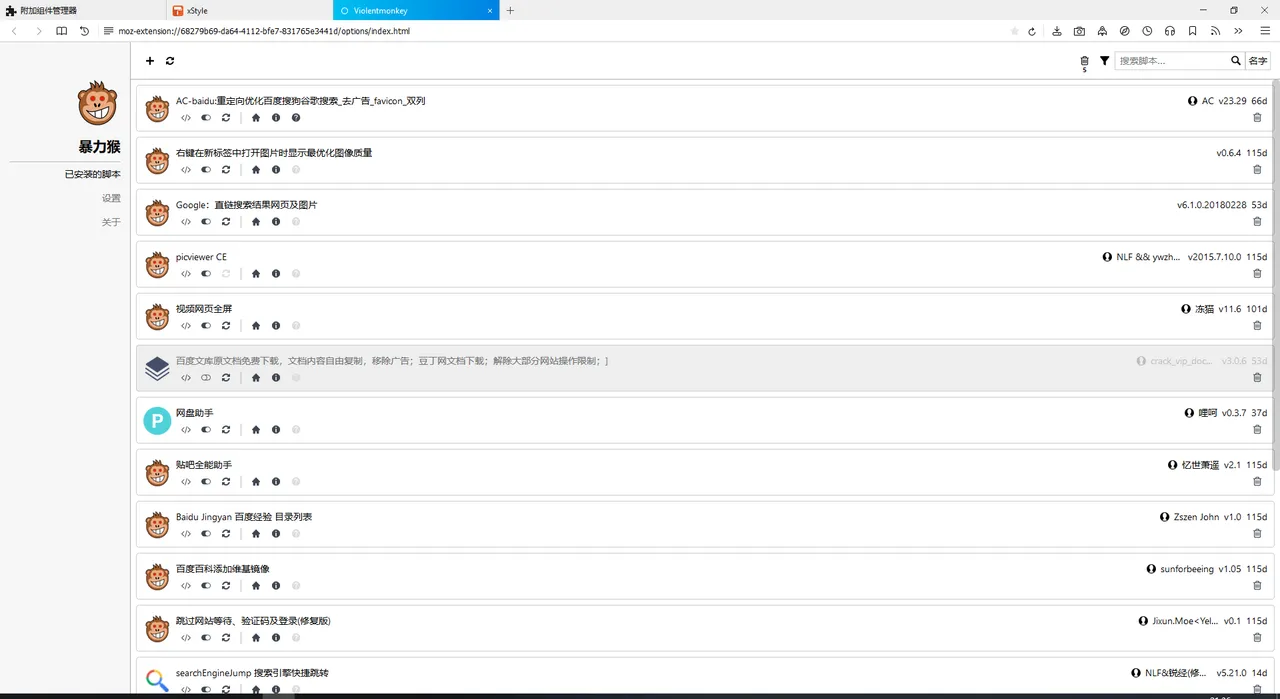
Task: Toggle the 视频网页全屏 script
Action: click(x=206, y=326)
